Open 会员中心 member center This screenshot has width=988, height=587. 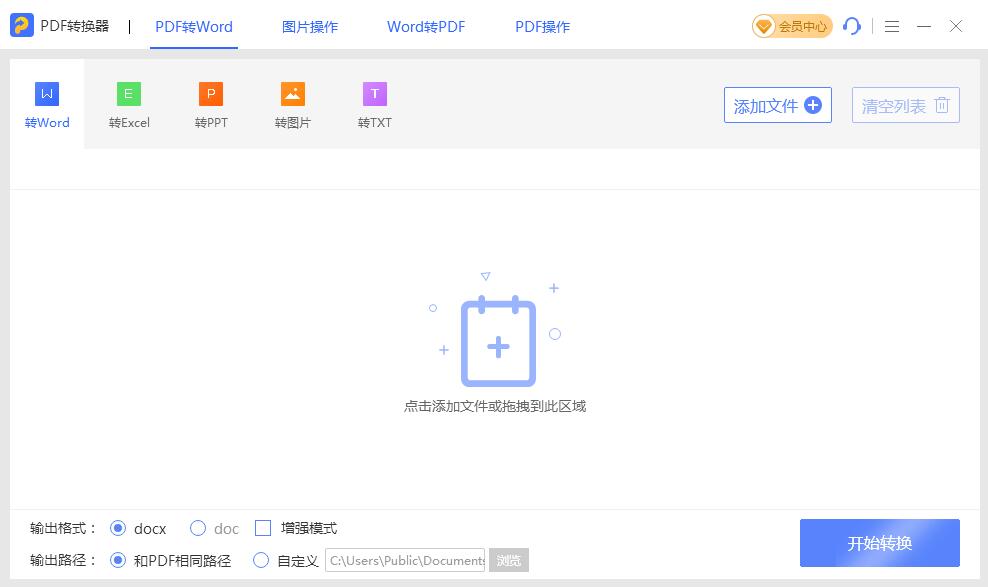pyautogui.click(x=792, y=26)
